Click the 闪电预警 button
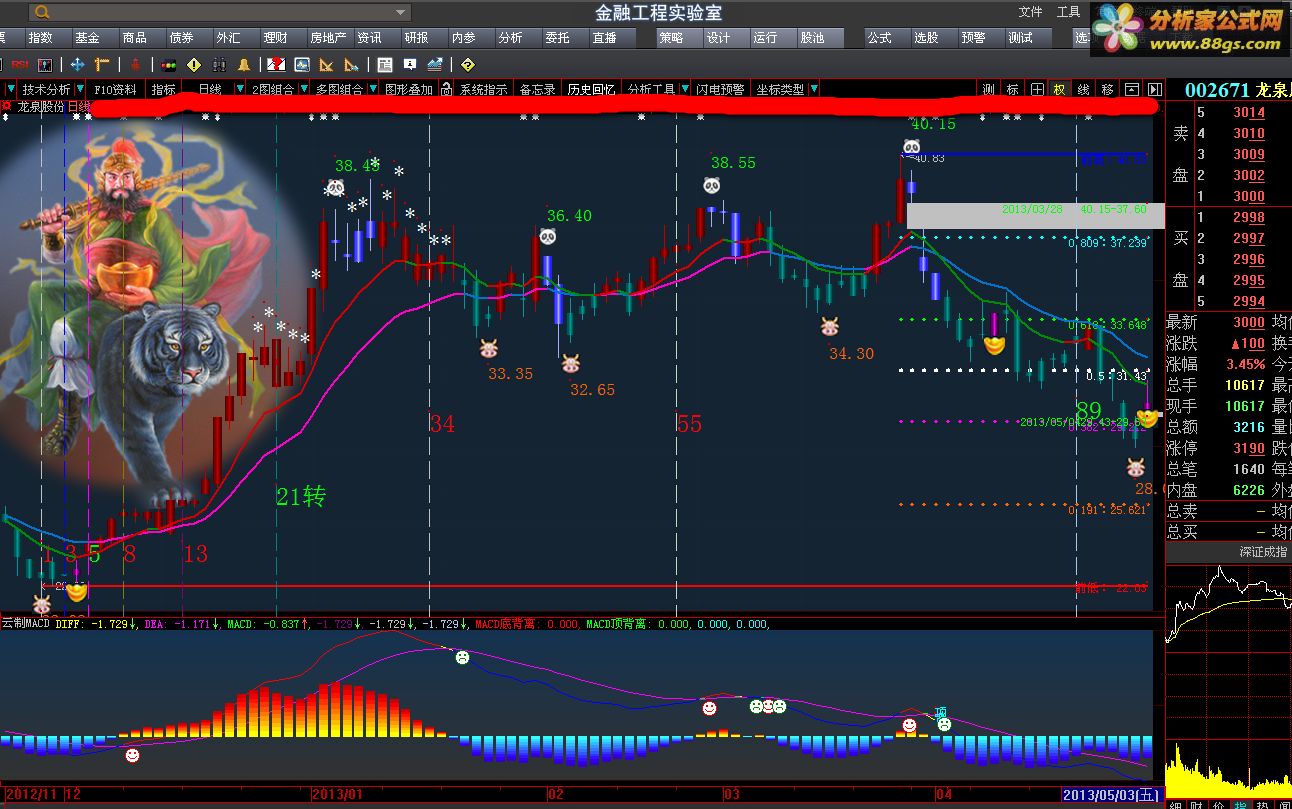1292x809 pixels. pyautogui.click(x=721, y=89)
